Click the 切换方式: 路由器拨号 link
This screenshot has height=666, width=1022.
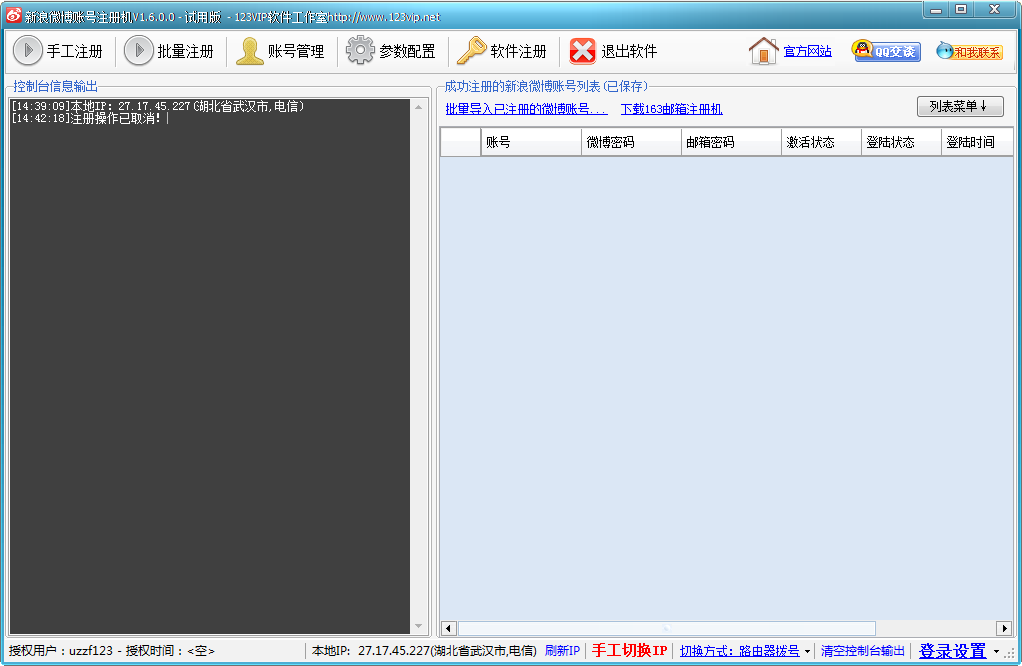point(740,650)
